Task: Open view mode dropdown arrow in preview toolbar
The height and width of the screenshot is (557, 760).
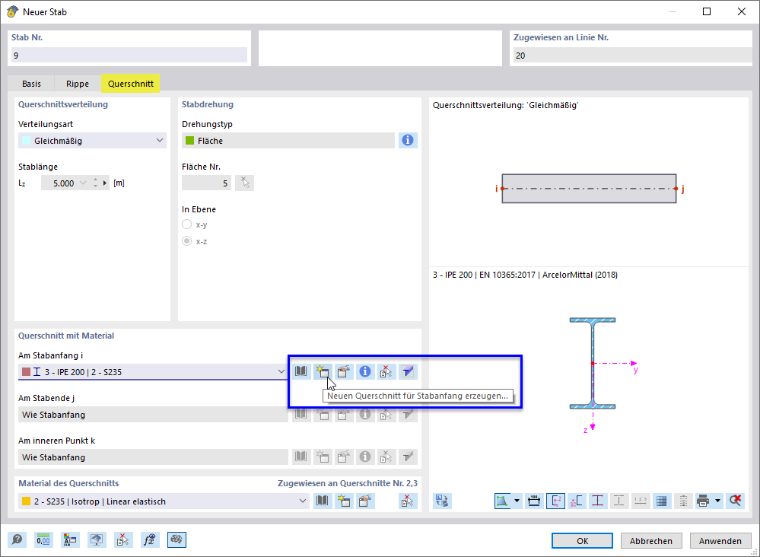Action: (517, 501)
